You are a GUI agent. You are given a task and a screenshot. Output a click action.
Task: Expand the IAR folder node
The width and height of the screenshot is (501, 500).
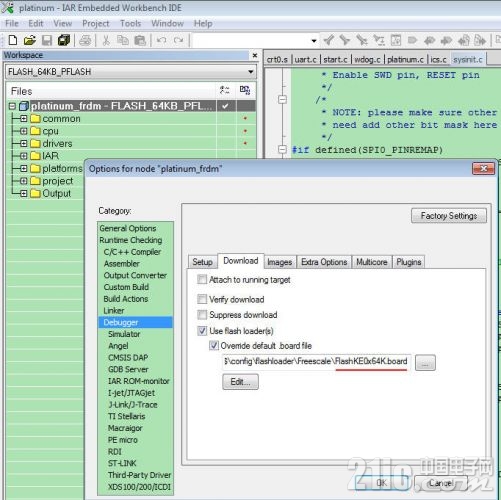(x=24, y=156)
